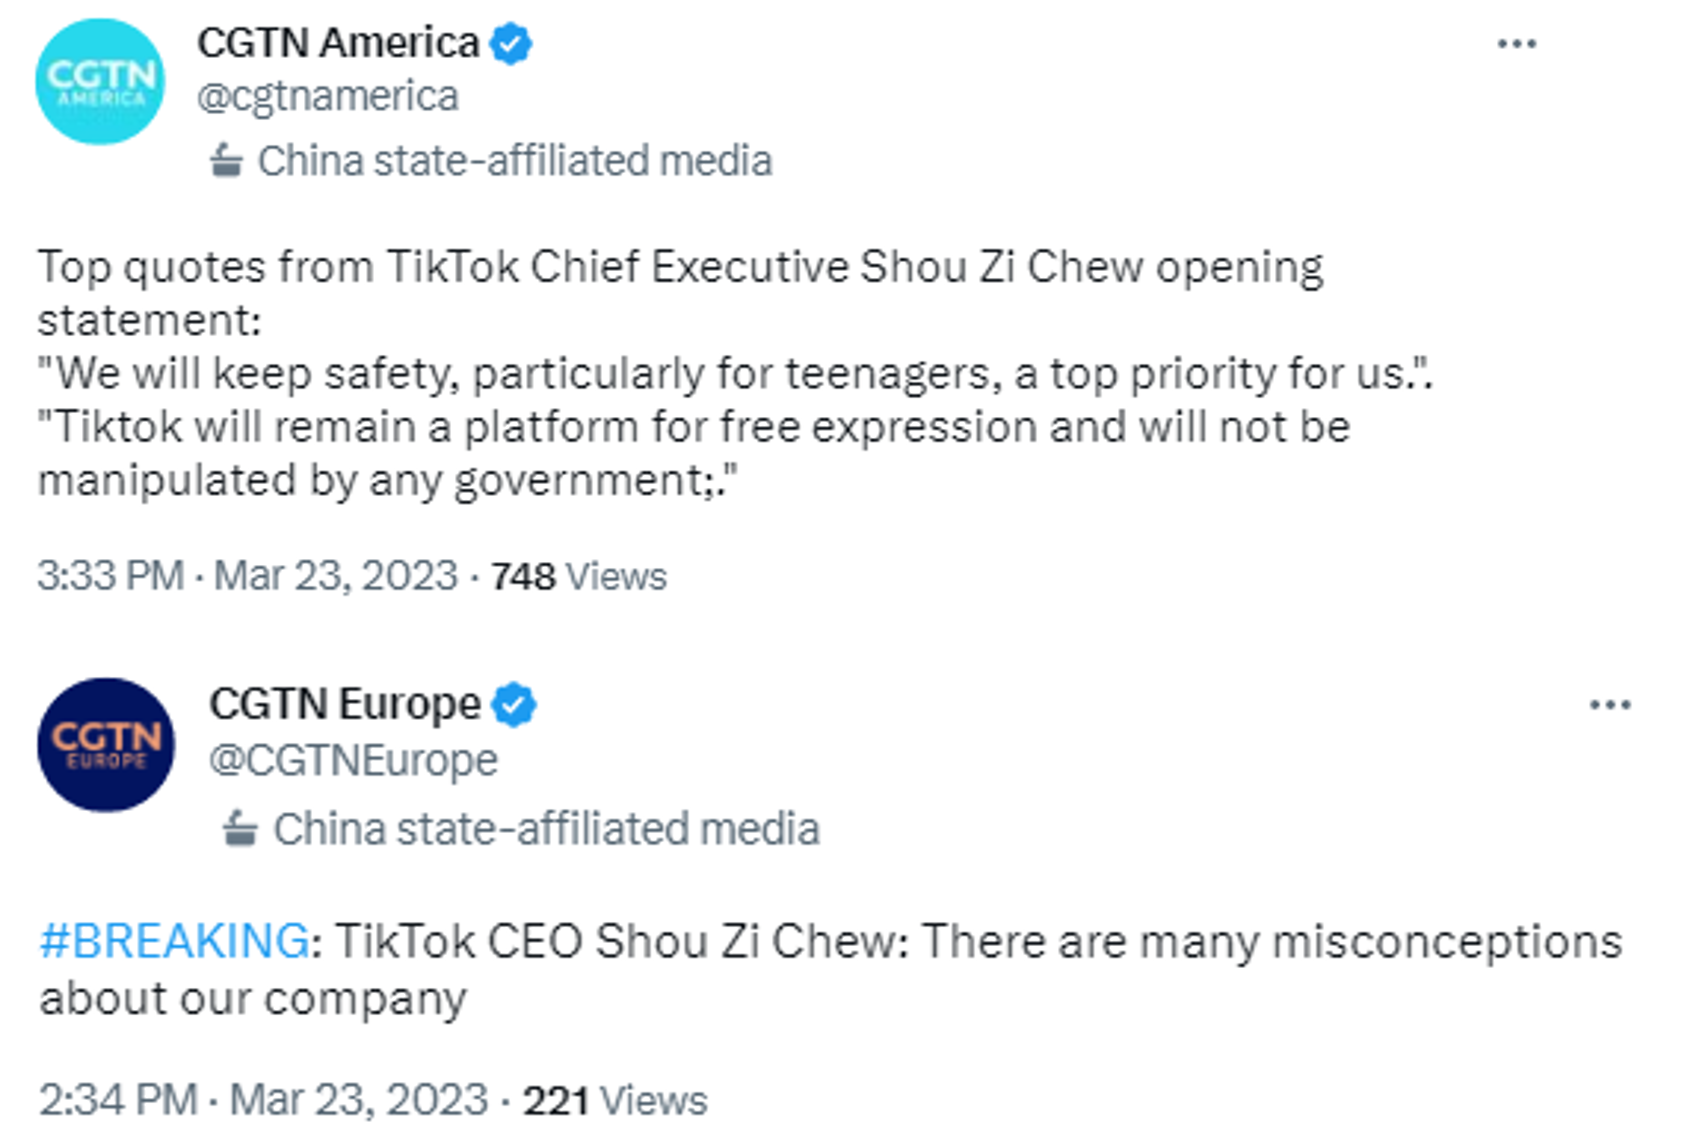Click podium icon beside CGTN Europe label
Viewport: 1690px width, 1135px height.
(x=240, y=829)
